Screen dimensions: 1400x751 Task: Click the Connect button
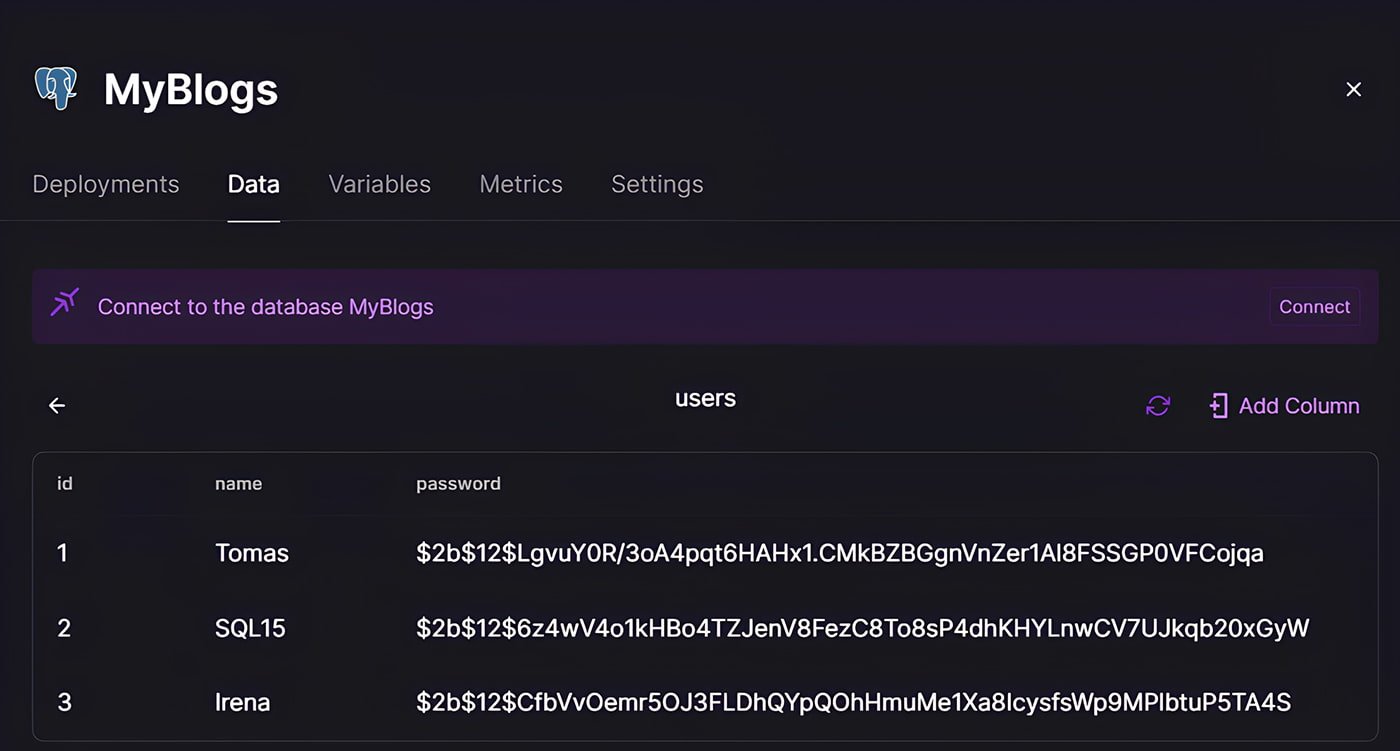(1314, 307)
